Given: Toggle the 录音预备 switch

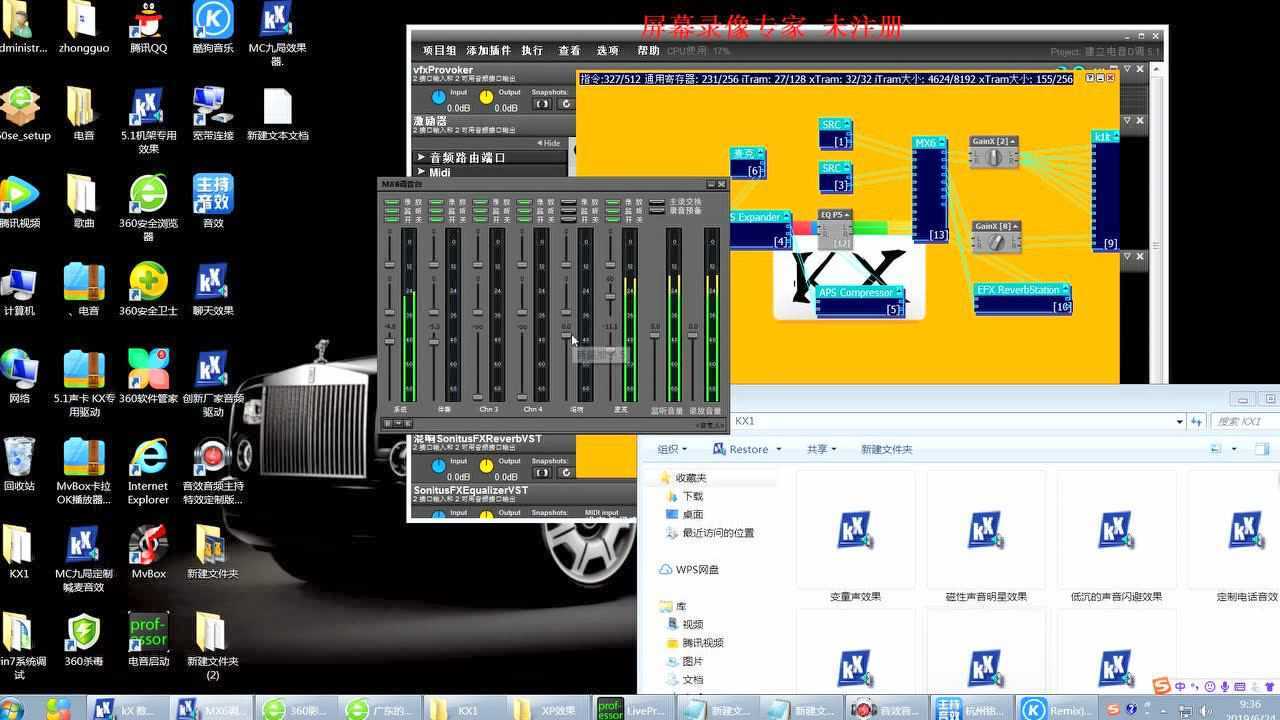Looking at the screenshot, I should [x=657, y=211].
